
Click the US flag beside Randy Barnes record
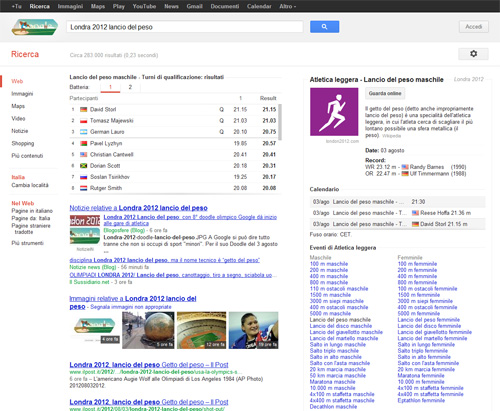[405, 167]
